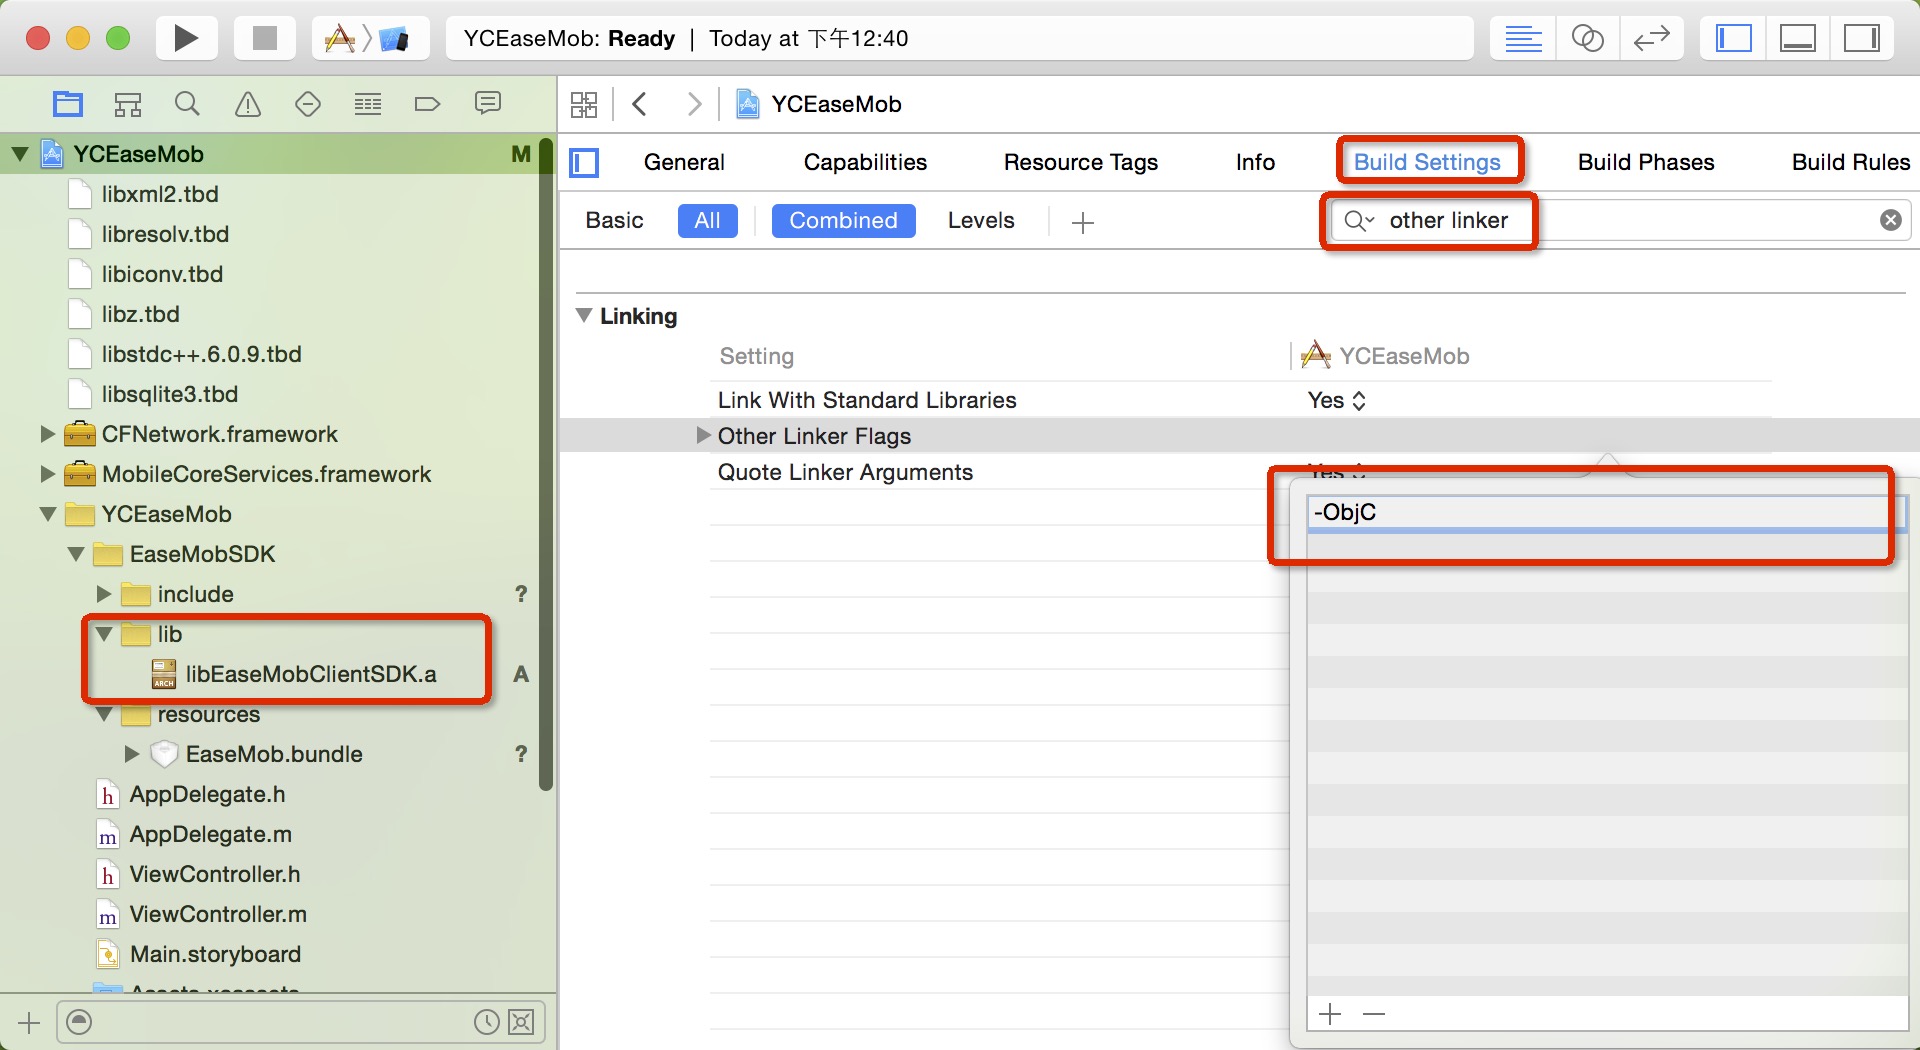Open the Find navigator
Viewport: 1920px width, 1050px height.
tap(187, 104)
